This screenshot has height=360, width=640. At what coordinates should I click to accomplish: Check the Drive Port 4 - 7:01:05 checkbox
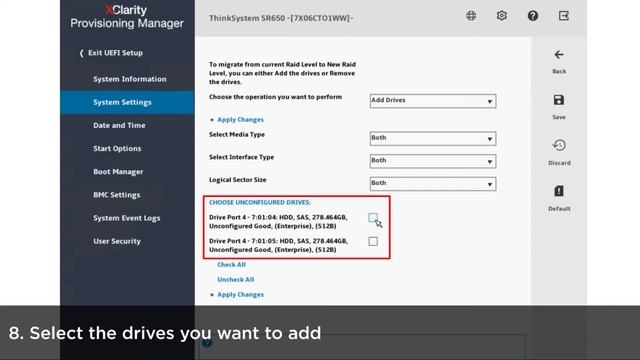[x=373, y=241]
